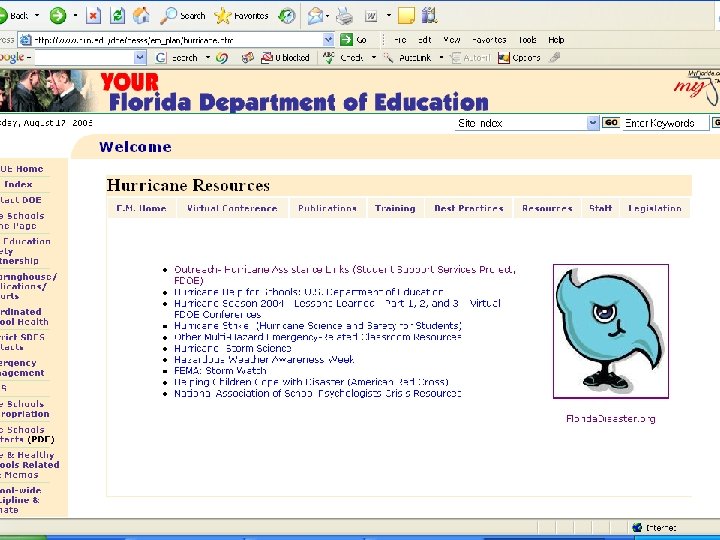Open Hurricane - Storm Science link

coord(233,349)
